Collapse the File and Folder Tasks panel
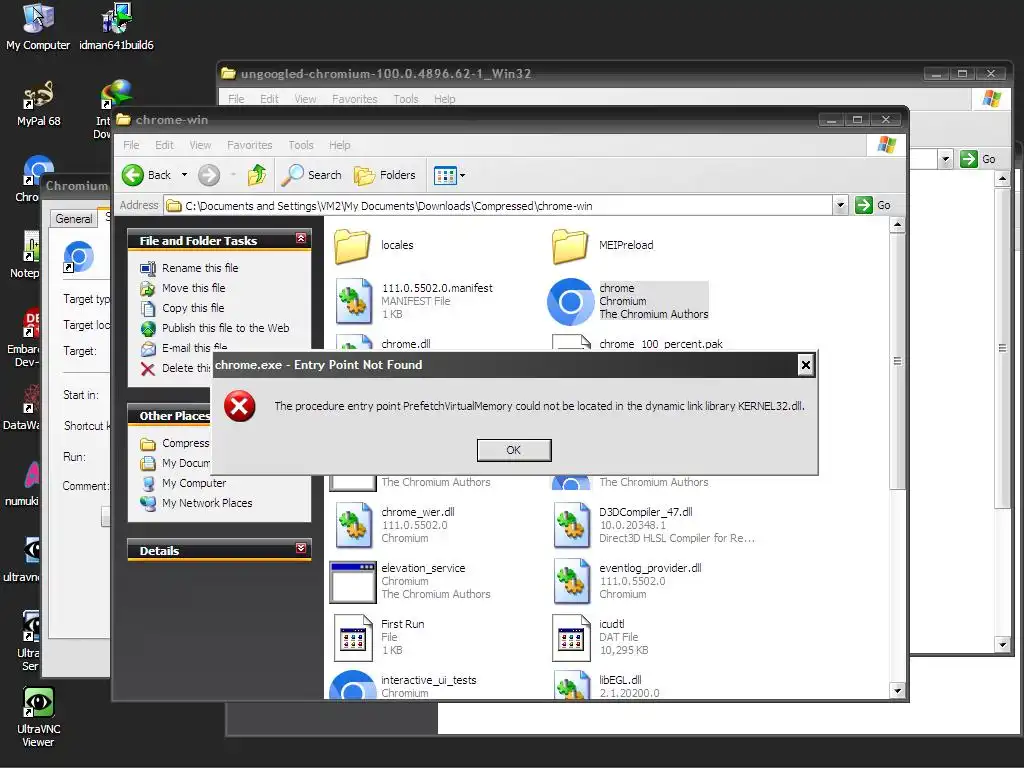Viewport: 1024px width, 768px height. [300, 238]
